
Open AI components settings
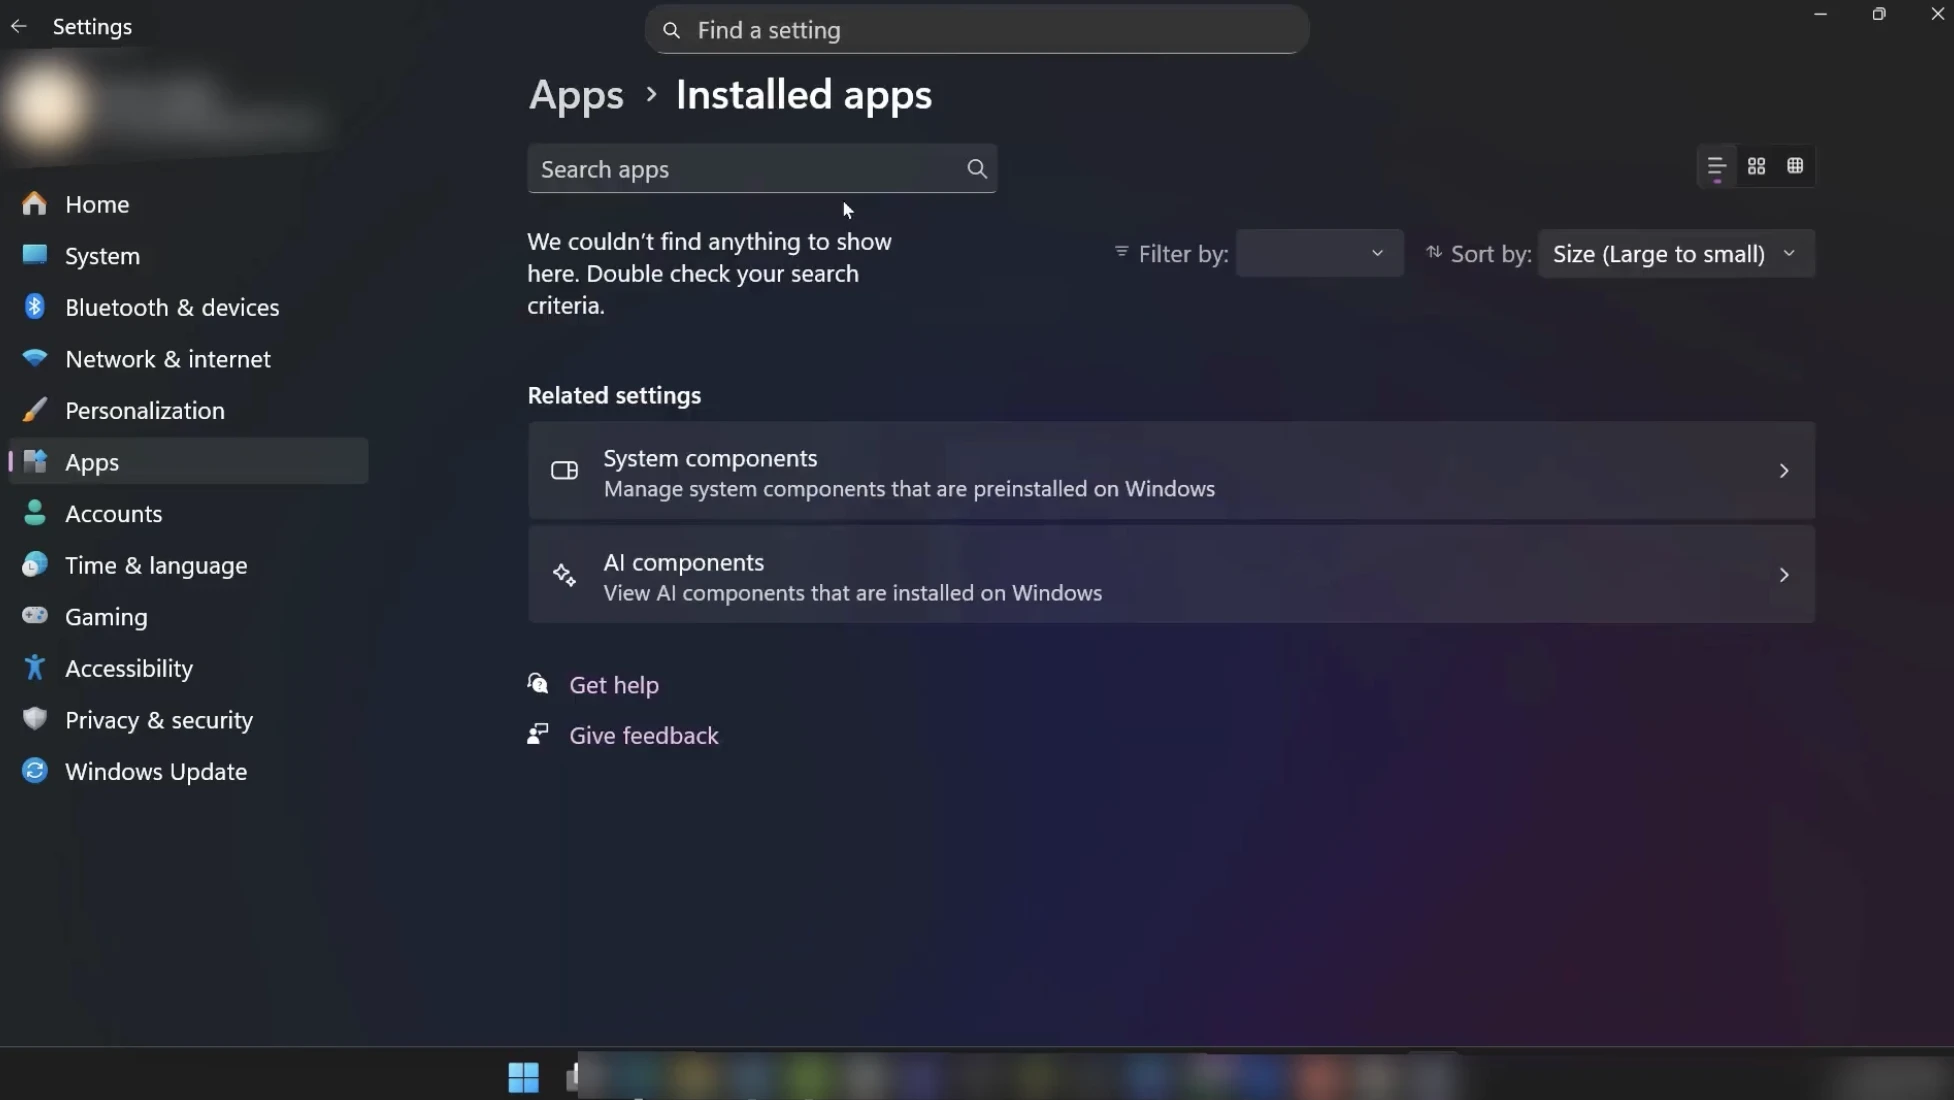[x=1171, y=575]
